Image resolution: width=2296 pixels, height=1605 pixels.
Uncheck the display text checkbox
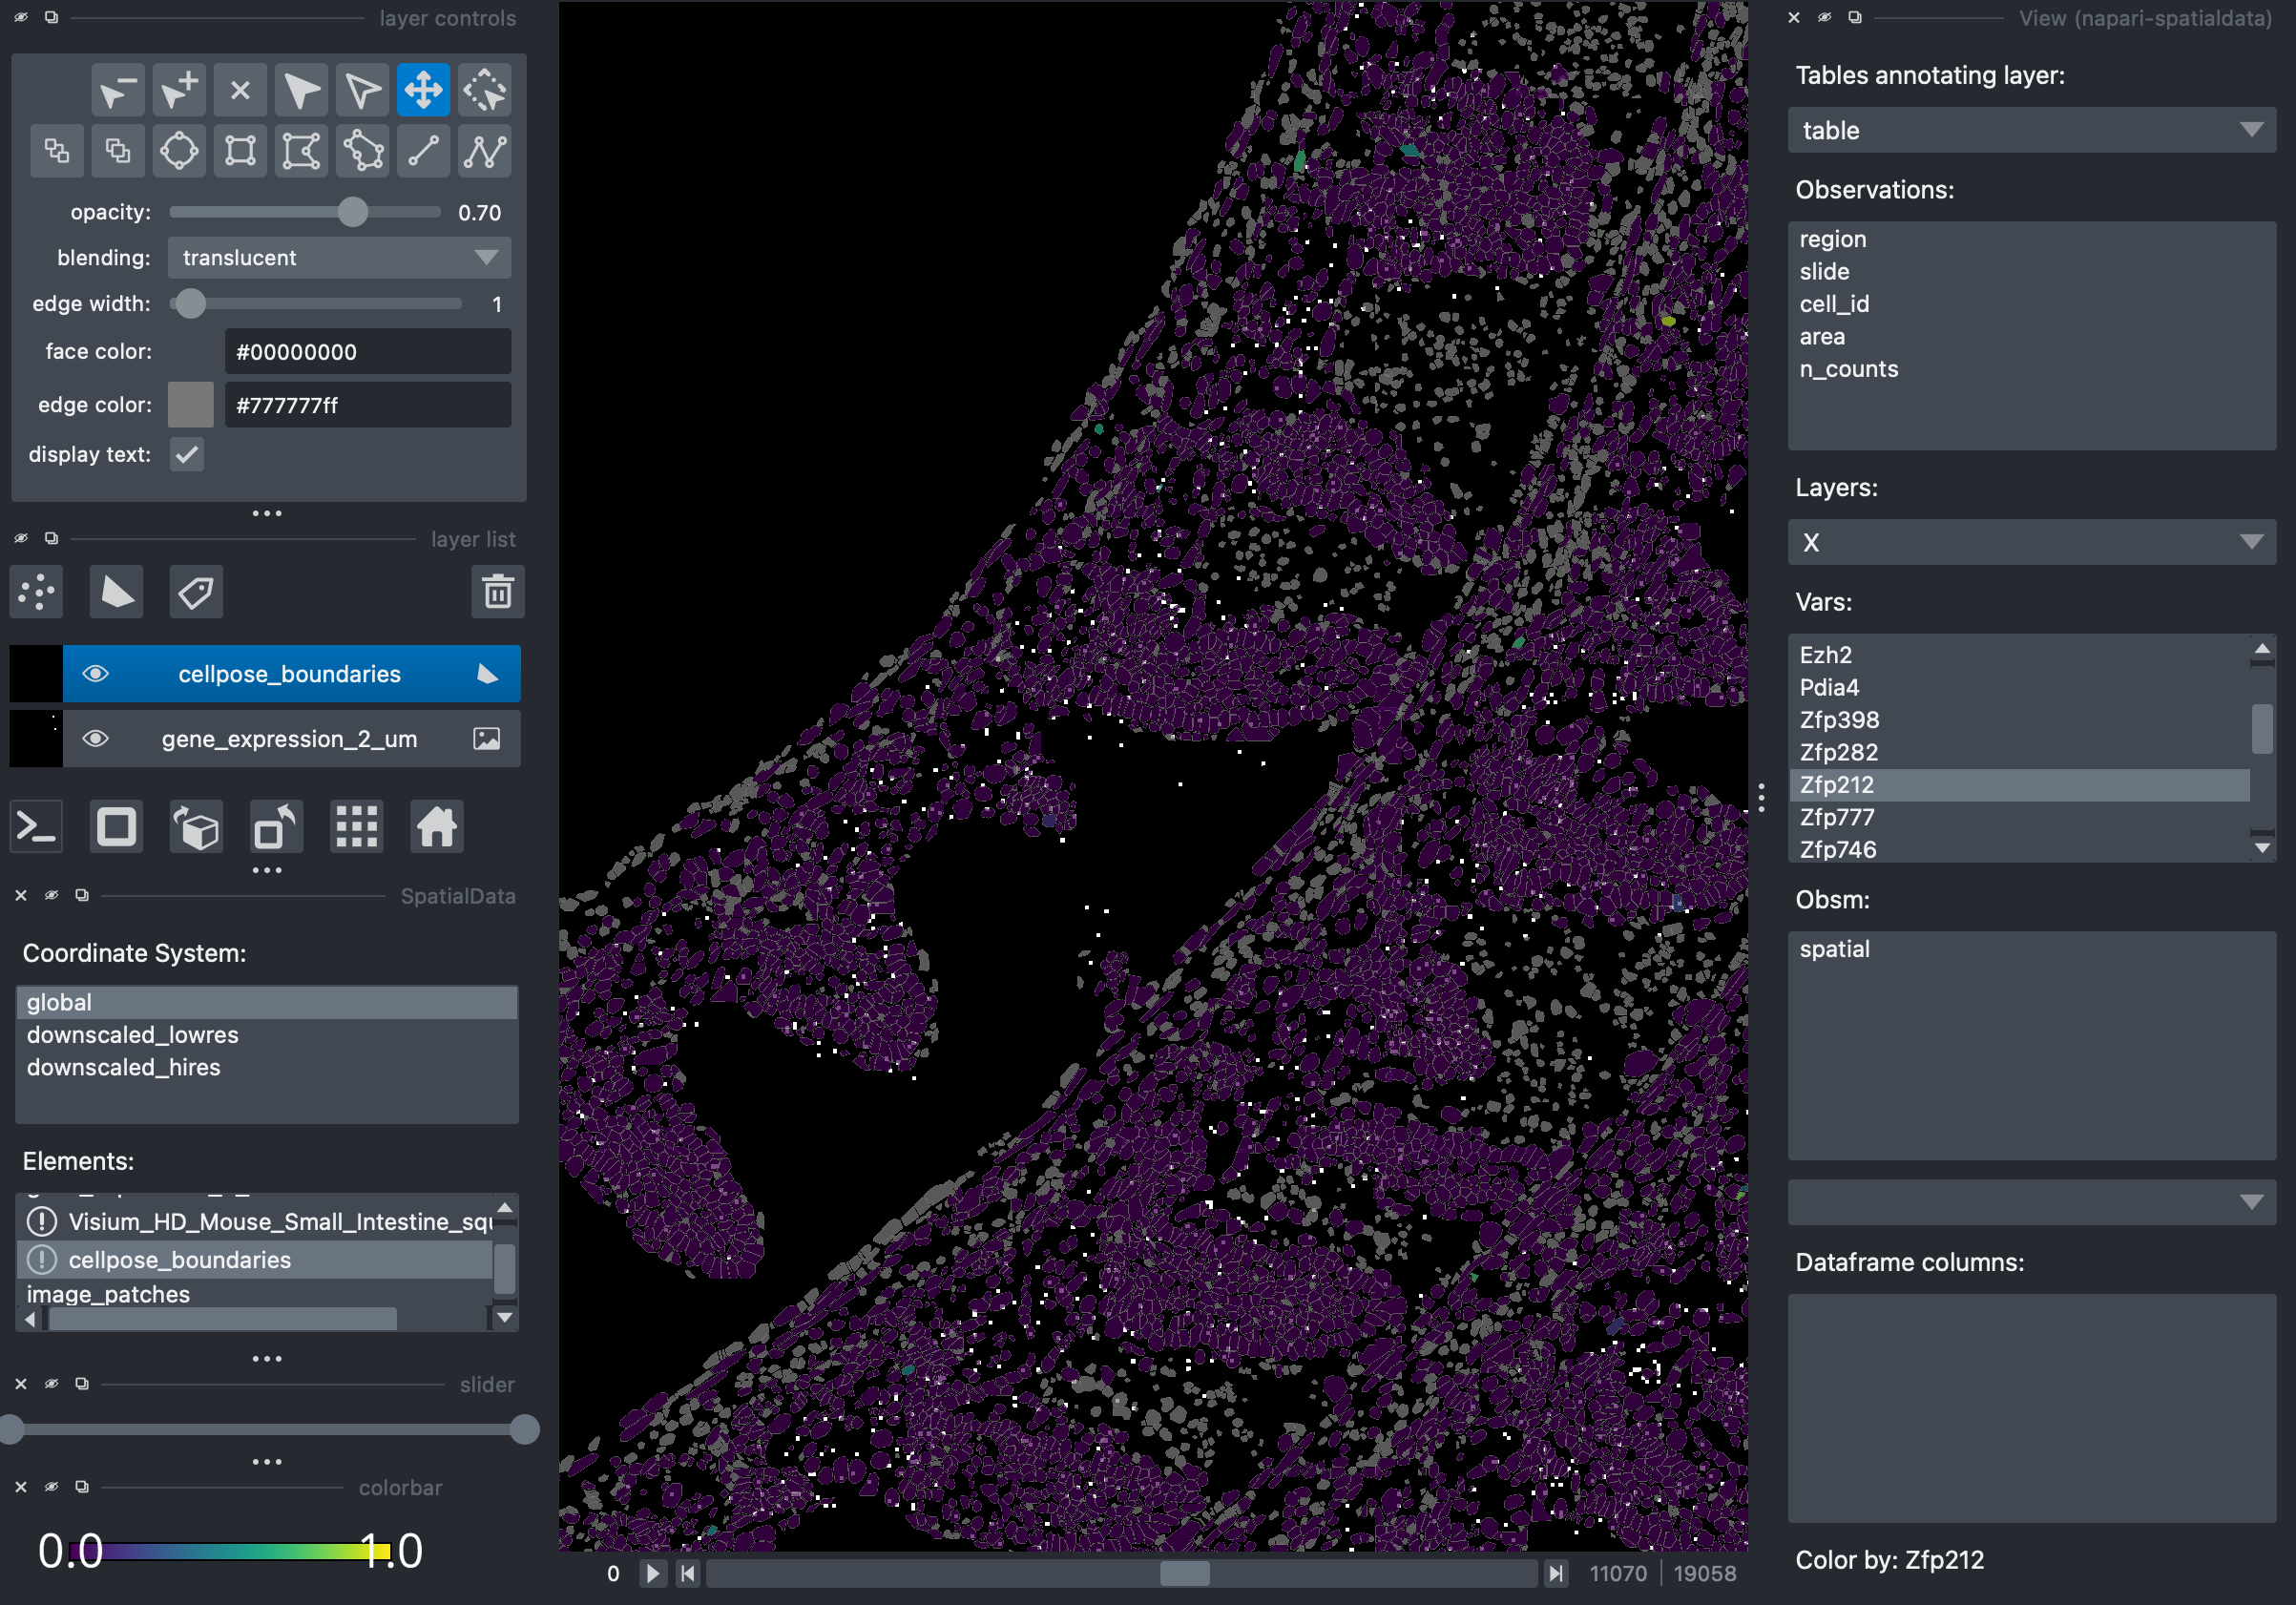click(x=187, y=455)
